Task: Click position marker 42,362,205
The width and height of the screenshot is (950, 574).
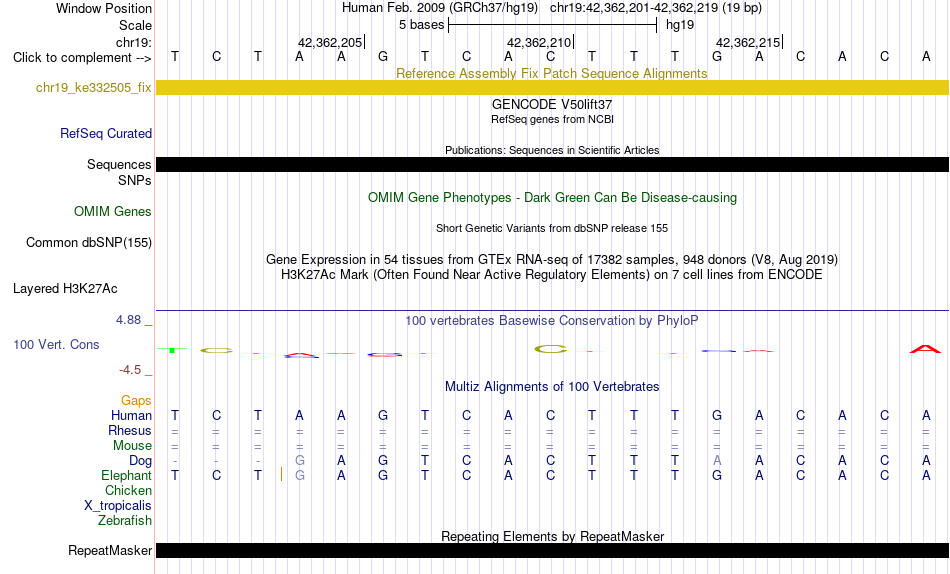Action: 330,42
